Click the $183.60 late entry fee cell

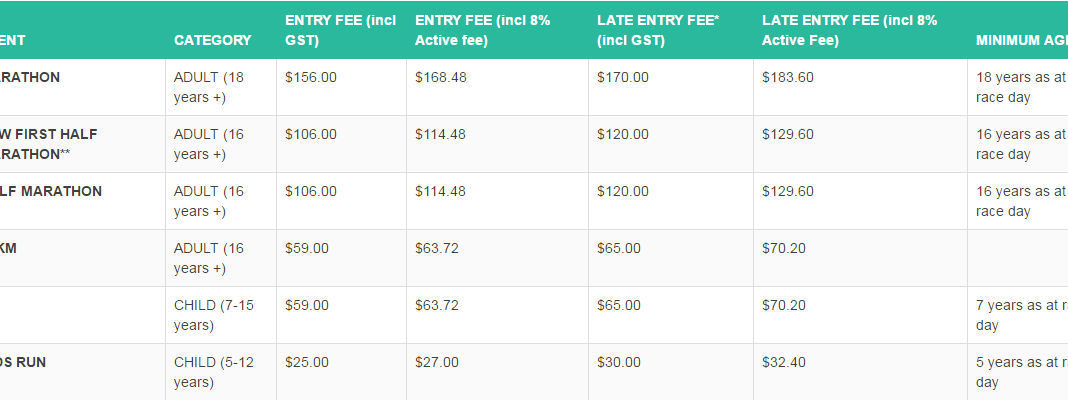[787, 78]
